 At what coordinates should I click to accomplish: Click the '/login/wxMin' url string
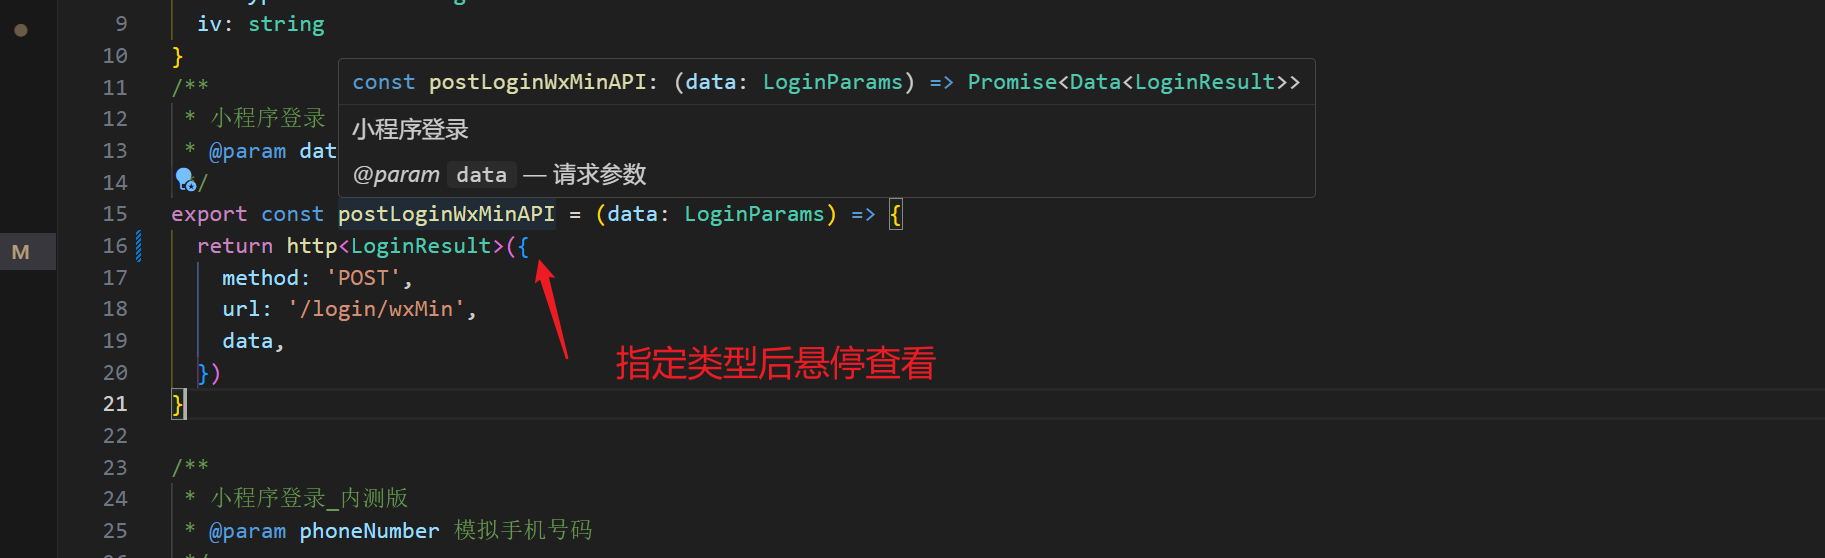(x=376, y=309)
